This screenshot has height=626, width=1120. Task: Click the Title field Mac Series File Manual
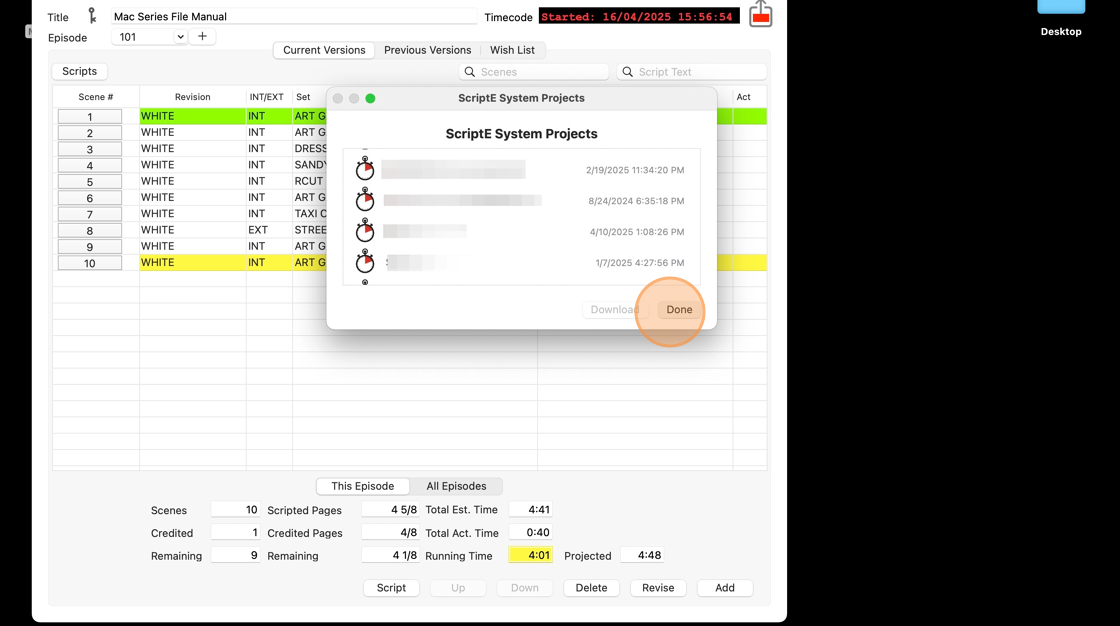[x=294, y=16]
